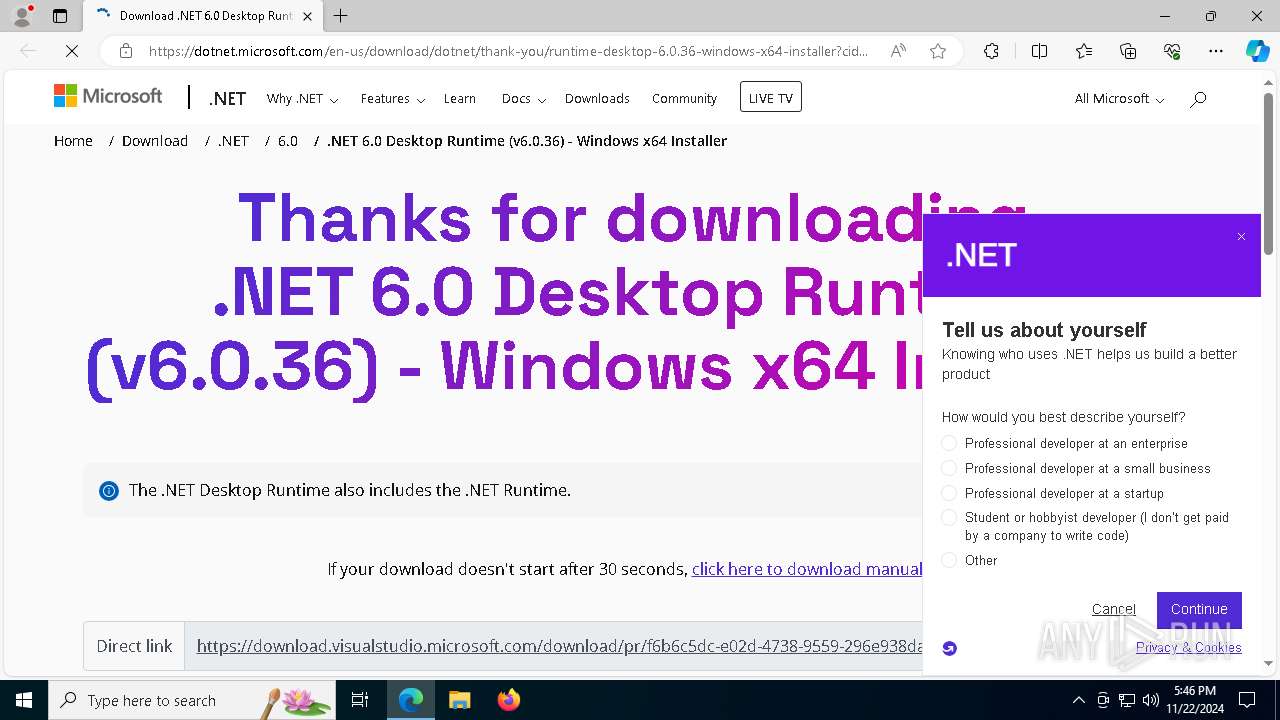Open the Microsoft logo link

[x=108, y=96]
